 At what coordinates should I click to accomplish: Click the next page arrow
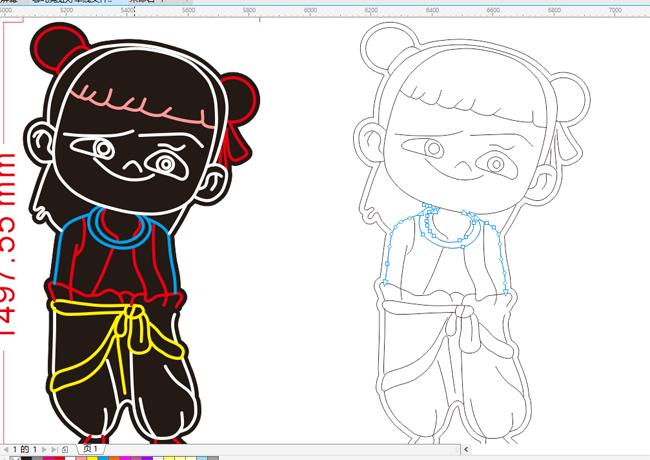(44, 450)
